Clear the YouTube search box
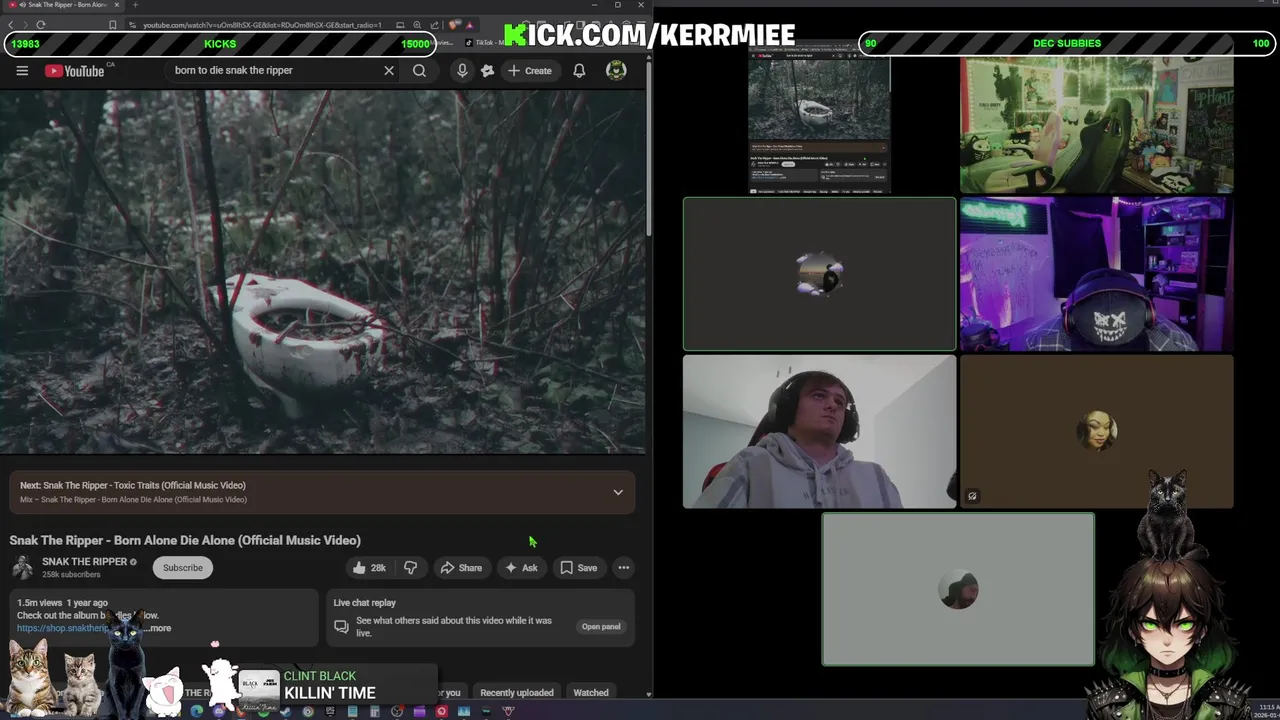Viewport: 1280px width, 720px height. [389, 70]
